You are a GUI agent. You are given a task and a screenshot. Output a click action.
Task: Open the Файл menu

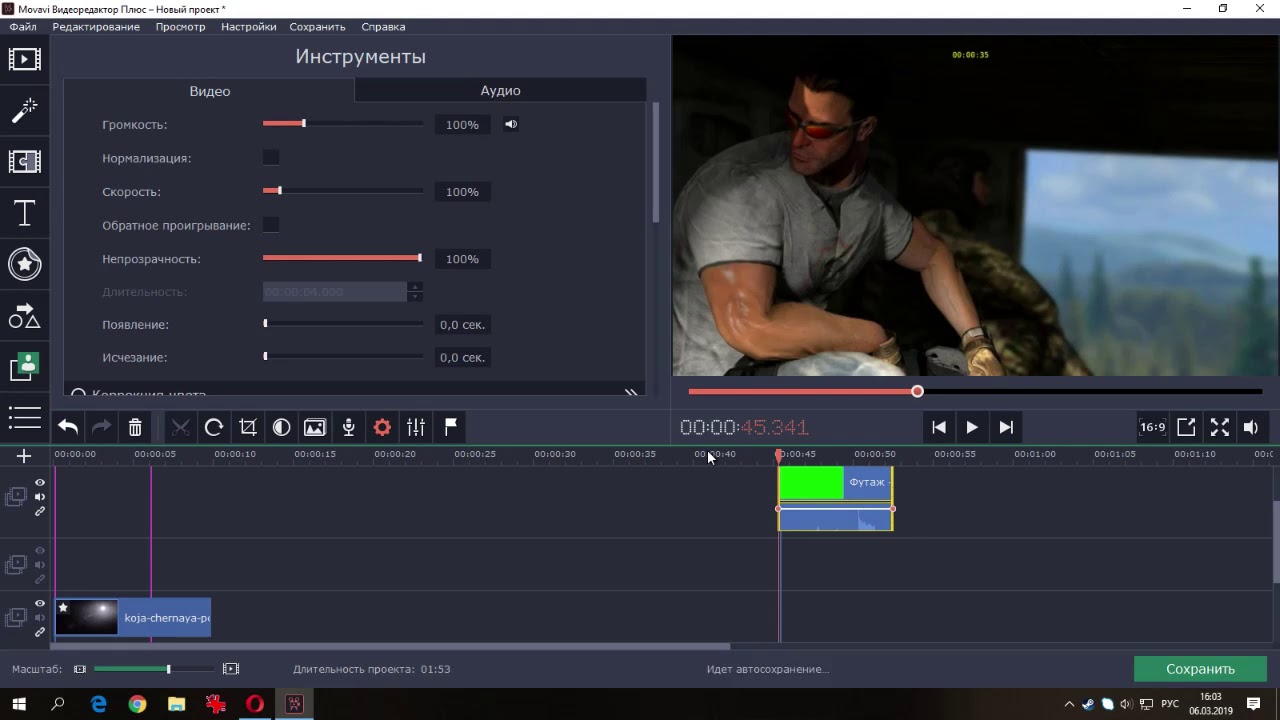[x=23, y=27]
